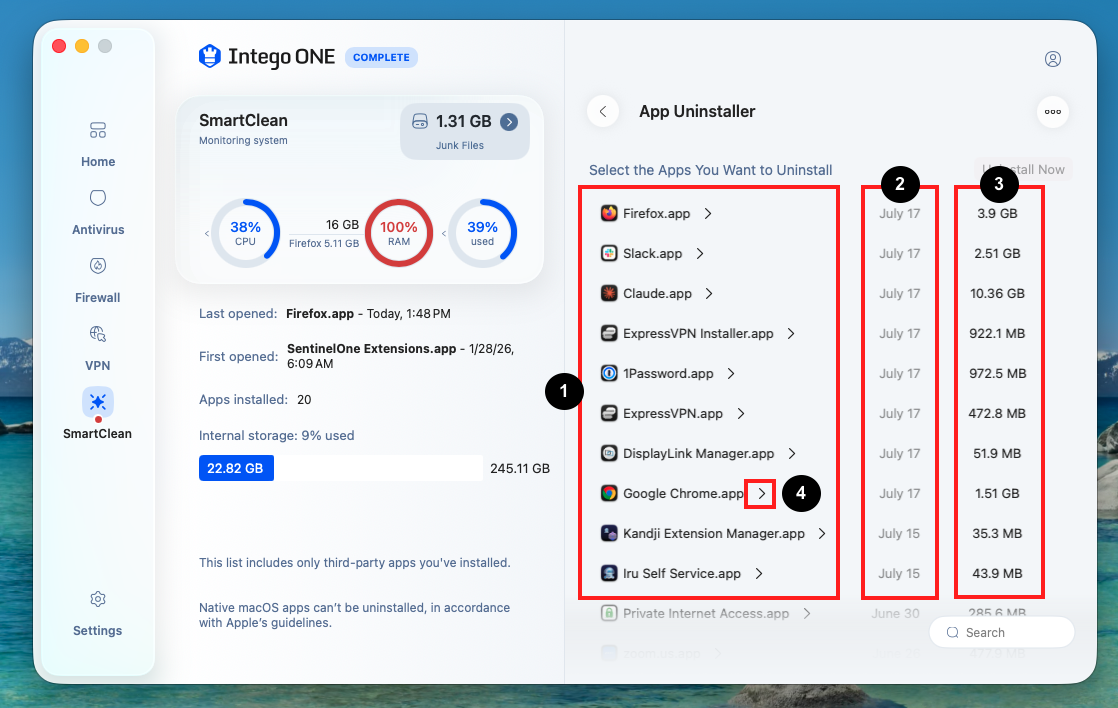Show previous gauge left of CPU
The image size is (1118, 708).
click(207, 233)
